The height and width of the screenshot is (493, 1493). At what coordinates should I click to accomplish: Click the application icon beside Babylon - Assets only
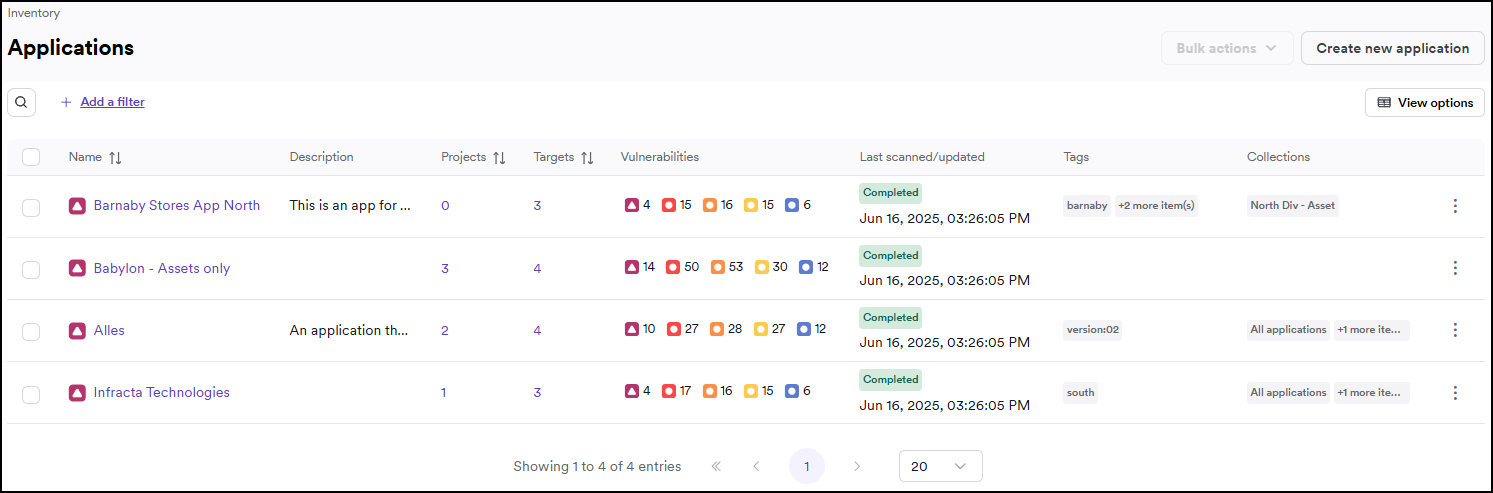pyautogui.click(x=77, y=268)
